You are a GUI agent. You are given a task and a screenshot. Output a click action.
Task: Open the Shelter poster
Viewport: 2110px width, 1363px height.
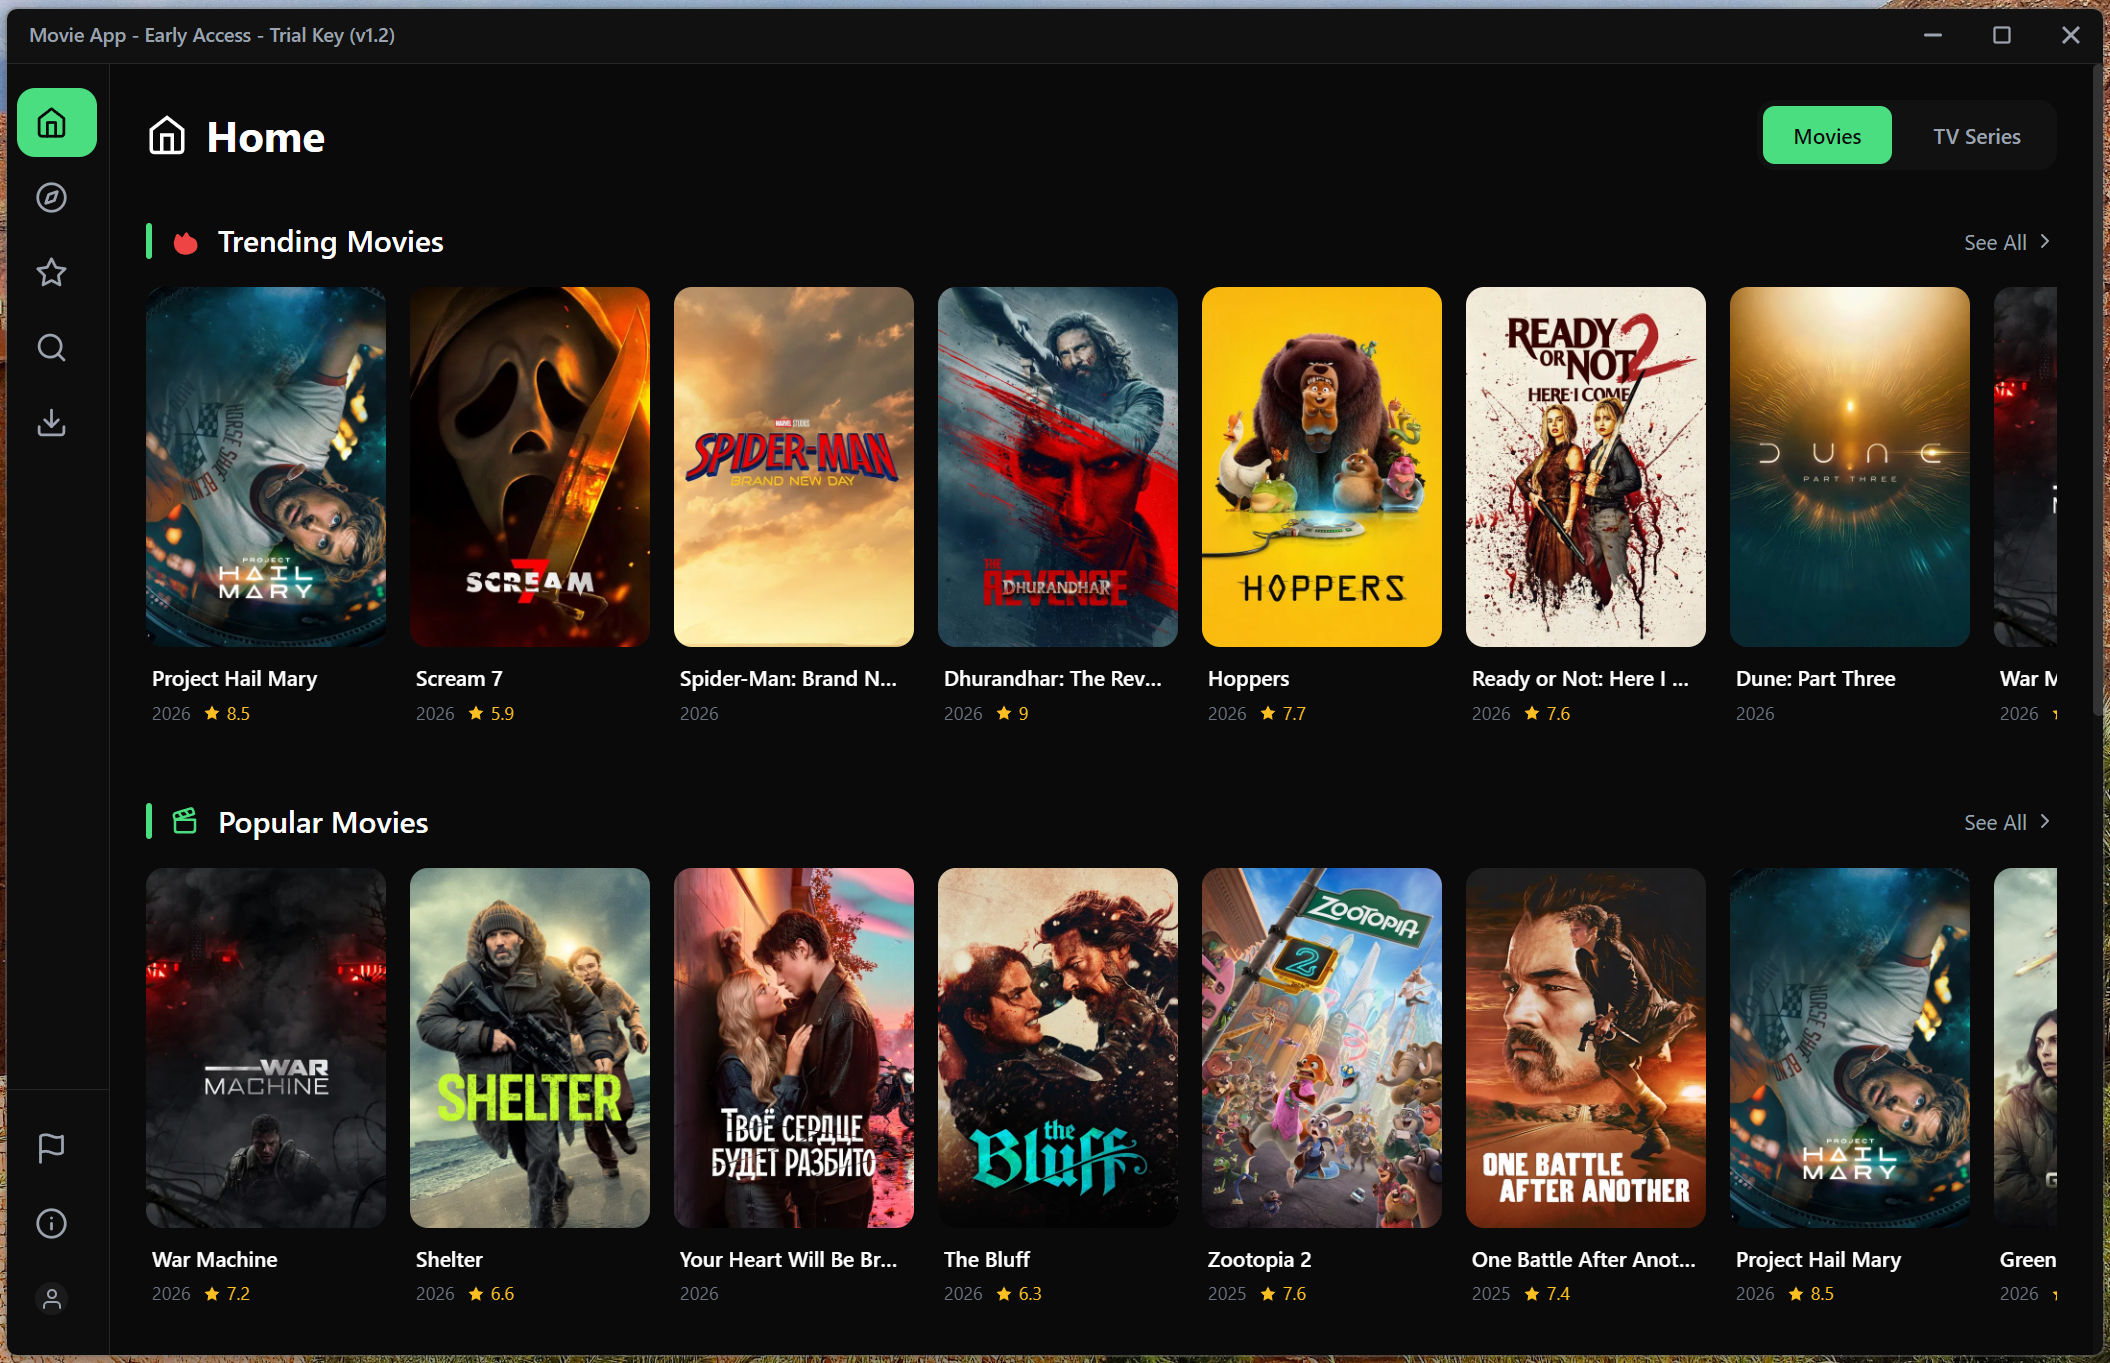(530, 1048)
